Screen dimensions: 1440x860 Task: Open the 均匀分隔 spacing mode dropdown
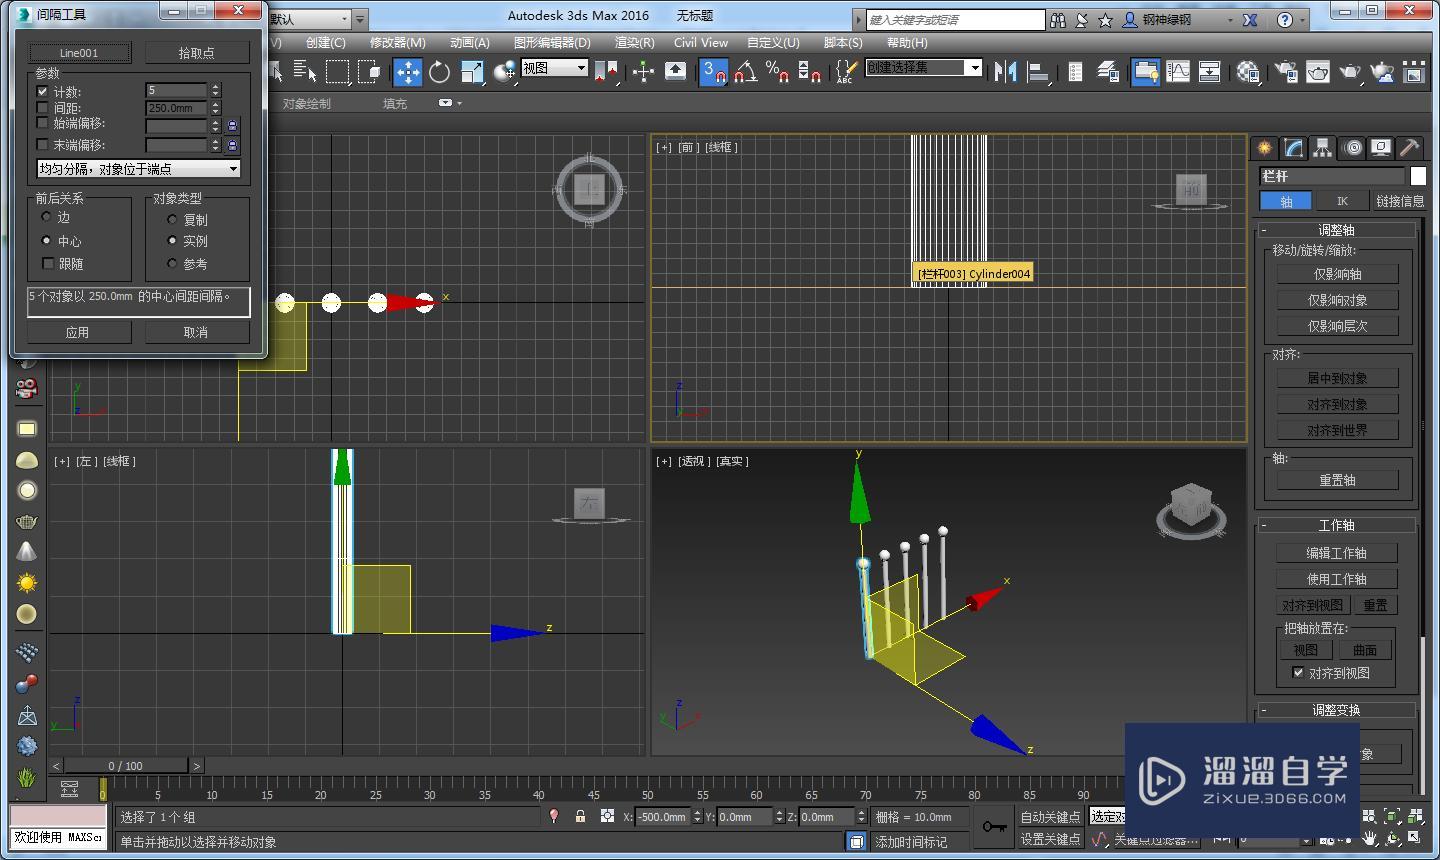tap(139, 169)
